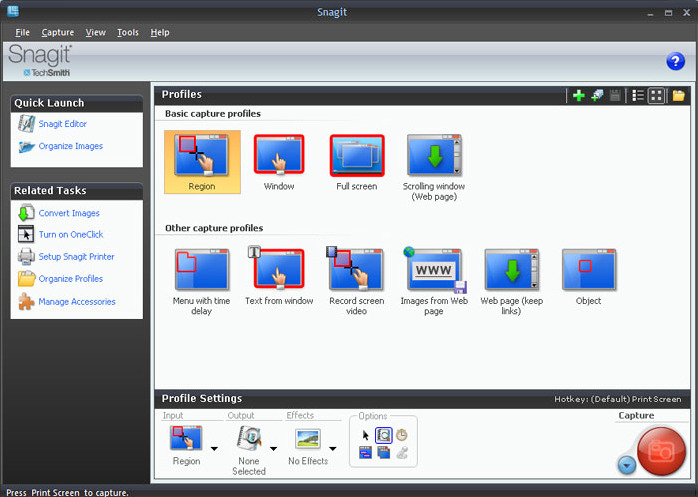Pick the Scrolling window (Web page) profile
Viewport: 698px width, 497px height.
click(x=434, y=167)
